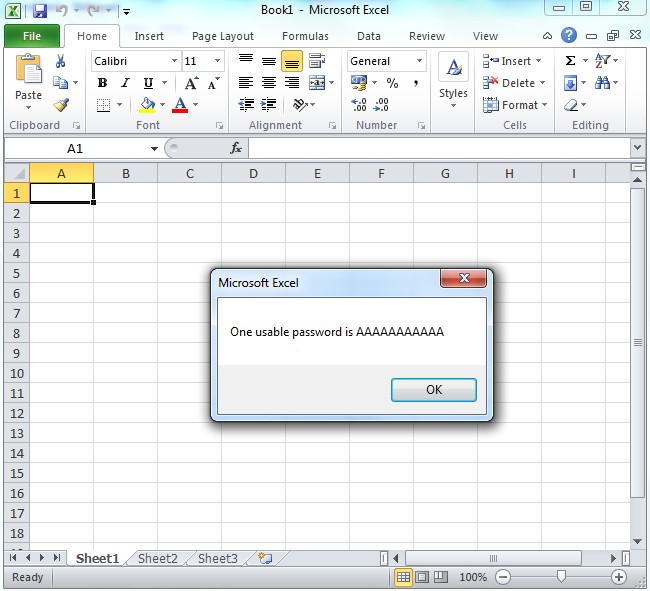The image size is (650, 591).
Task: Switch to the Insert ribbon tab
Action: pos(149,36)
